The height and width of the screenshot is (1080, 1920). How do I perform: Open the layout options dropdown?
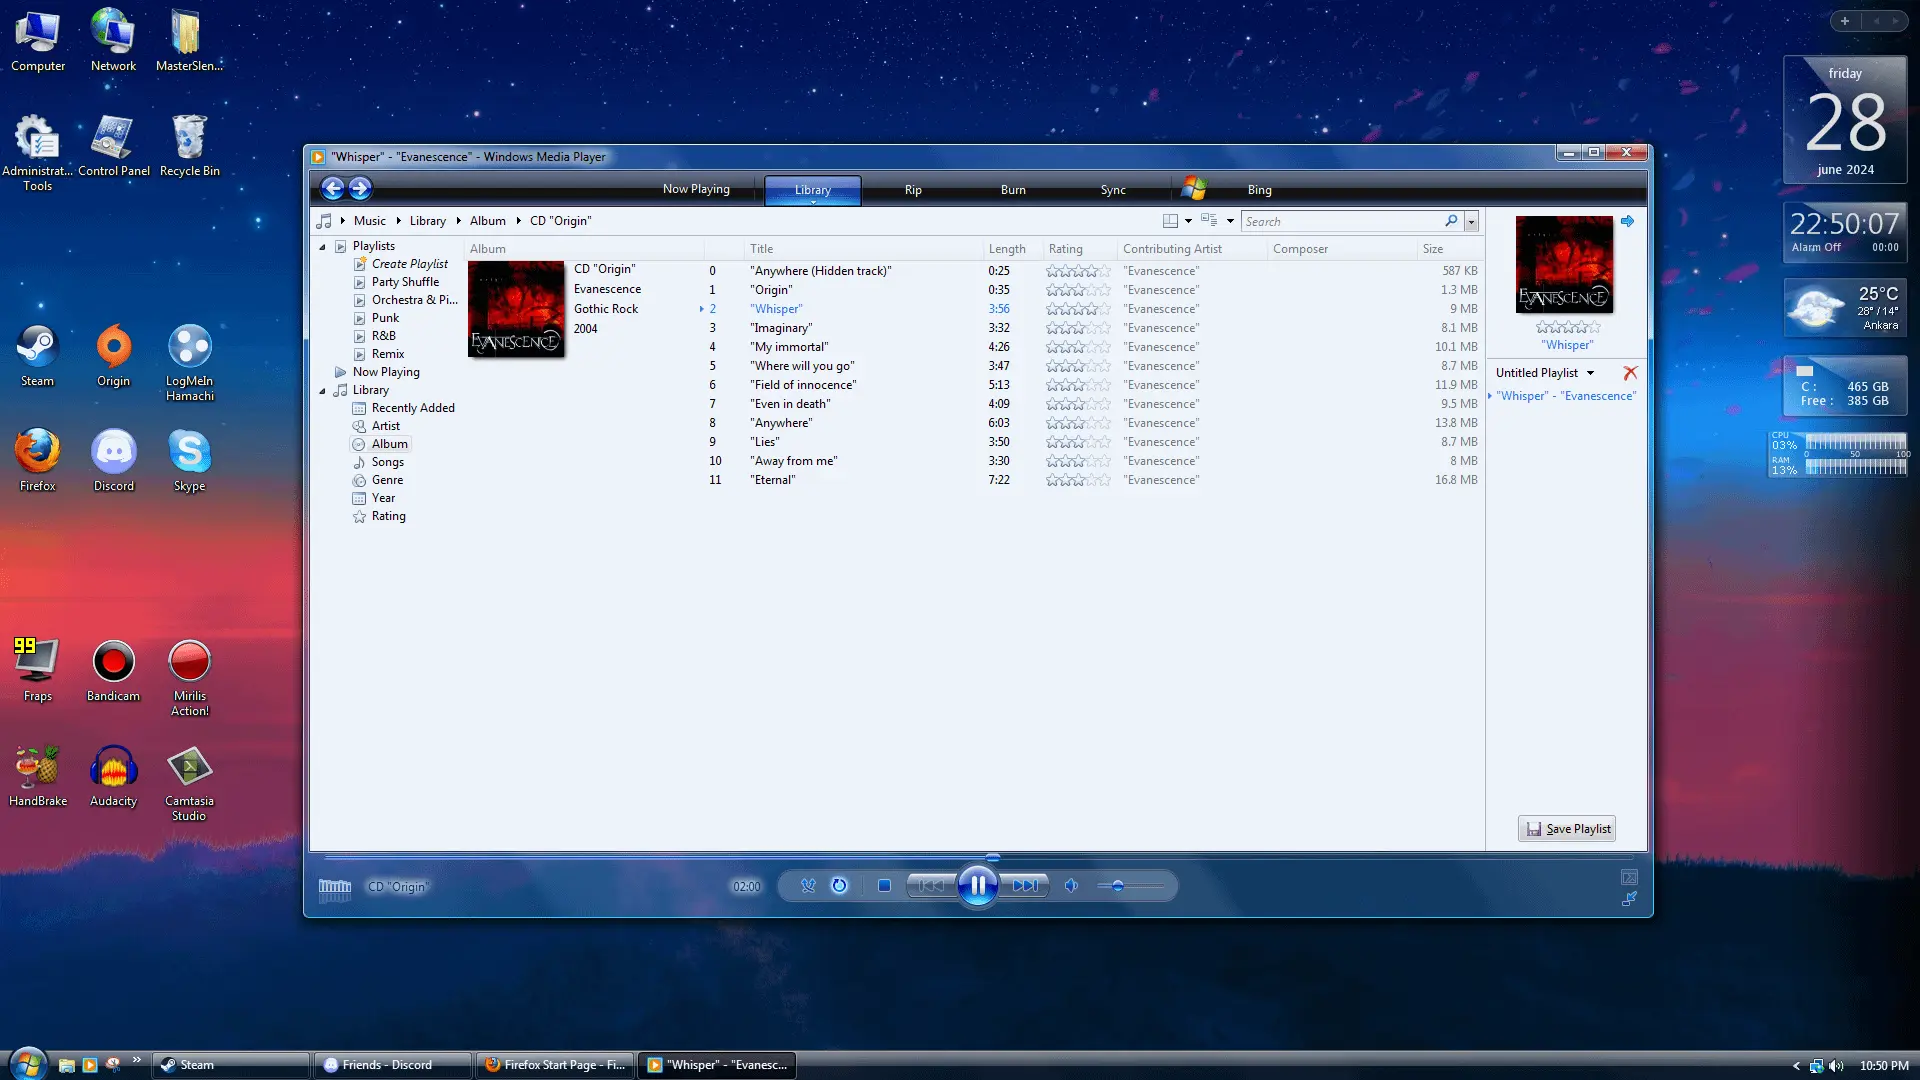pyautogui.click(x=1188, y=221)
